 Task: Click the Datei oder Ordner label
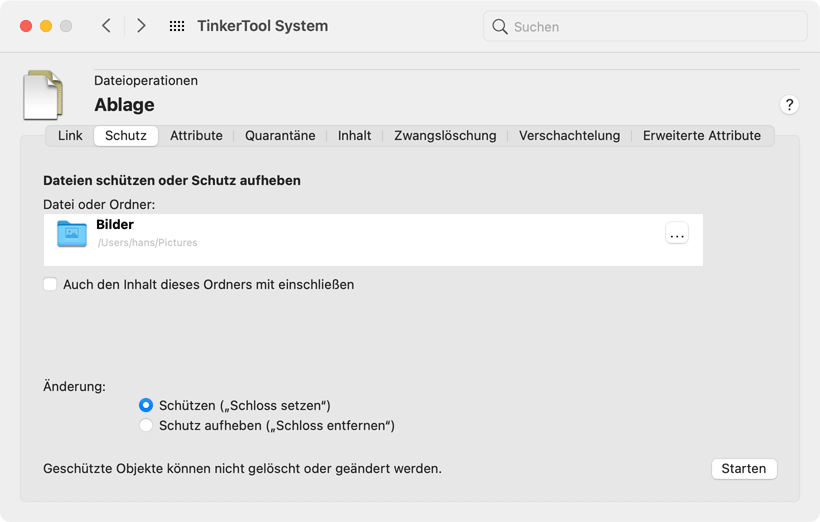[99, 205]
